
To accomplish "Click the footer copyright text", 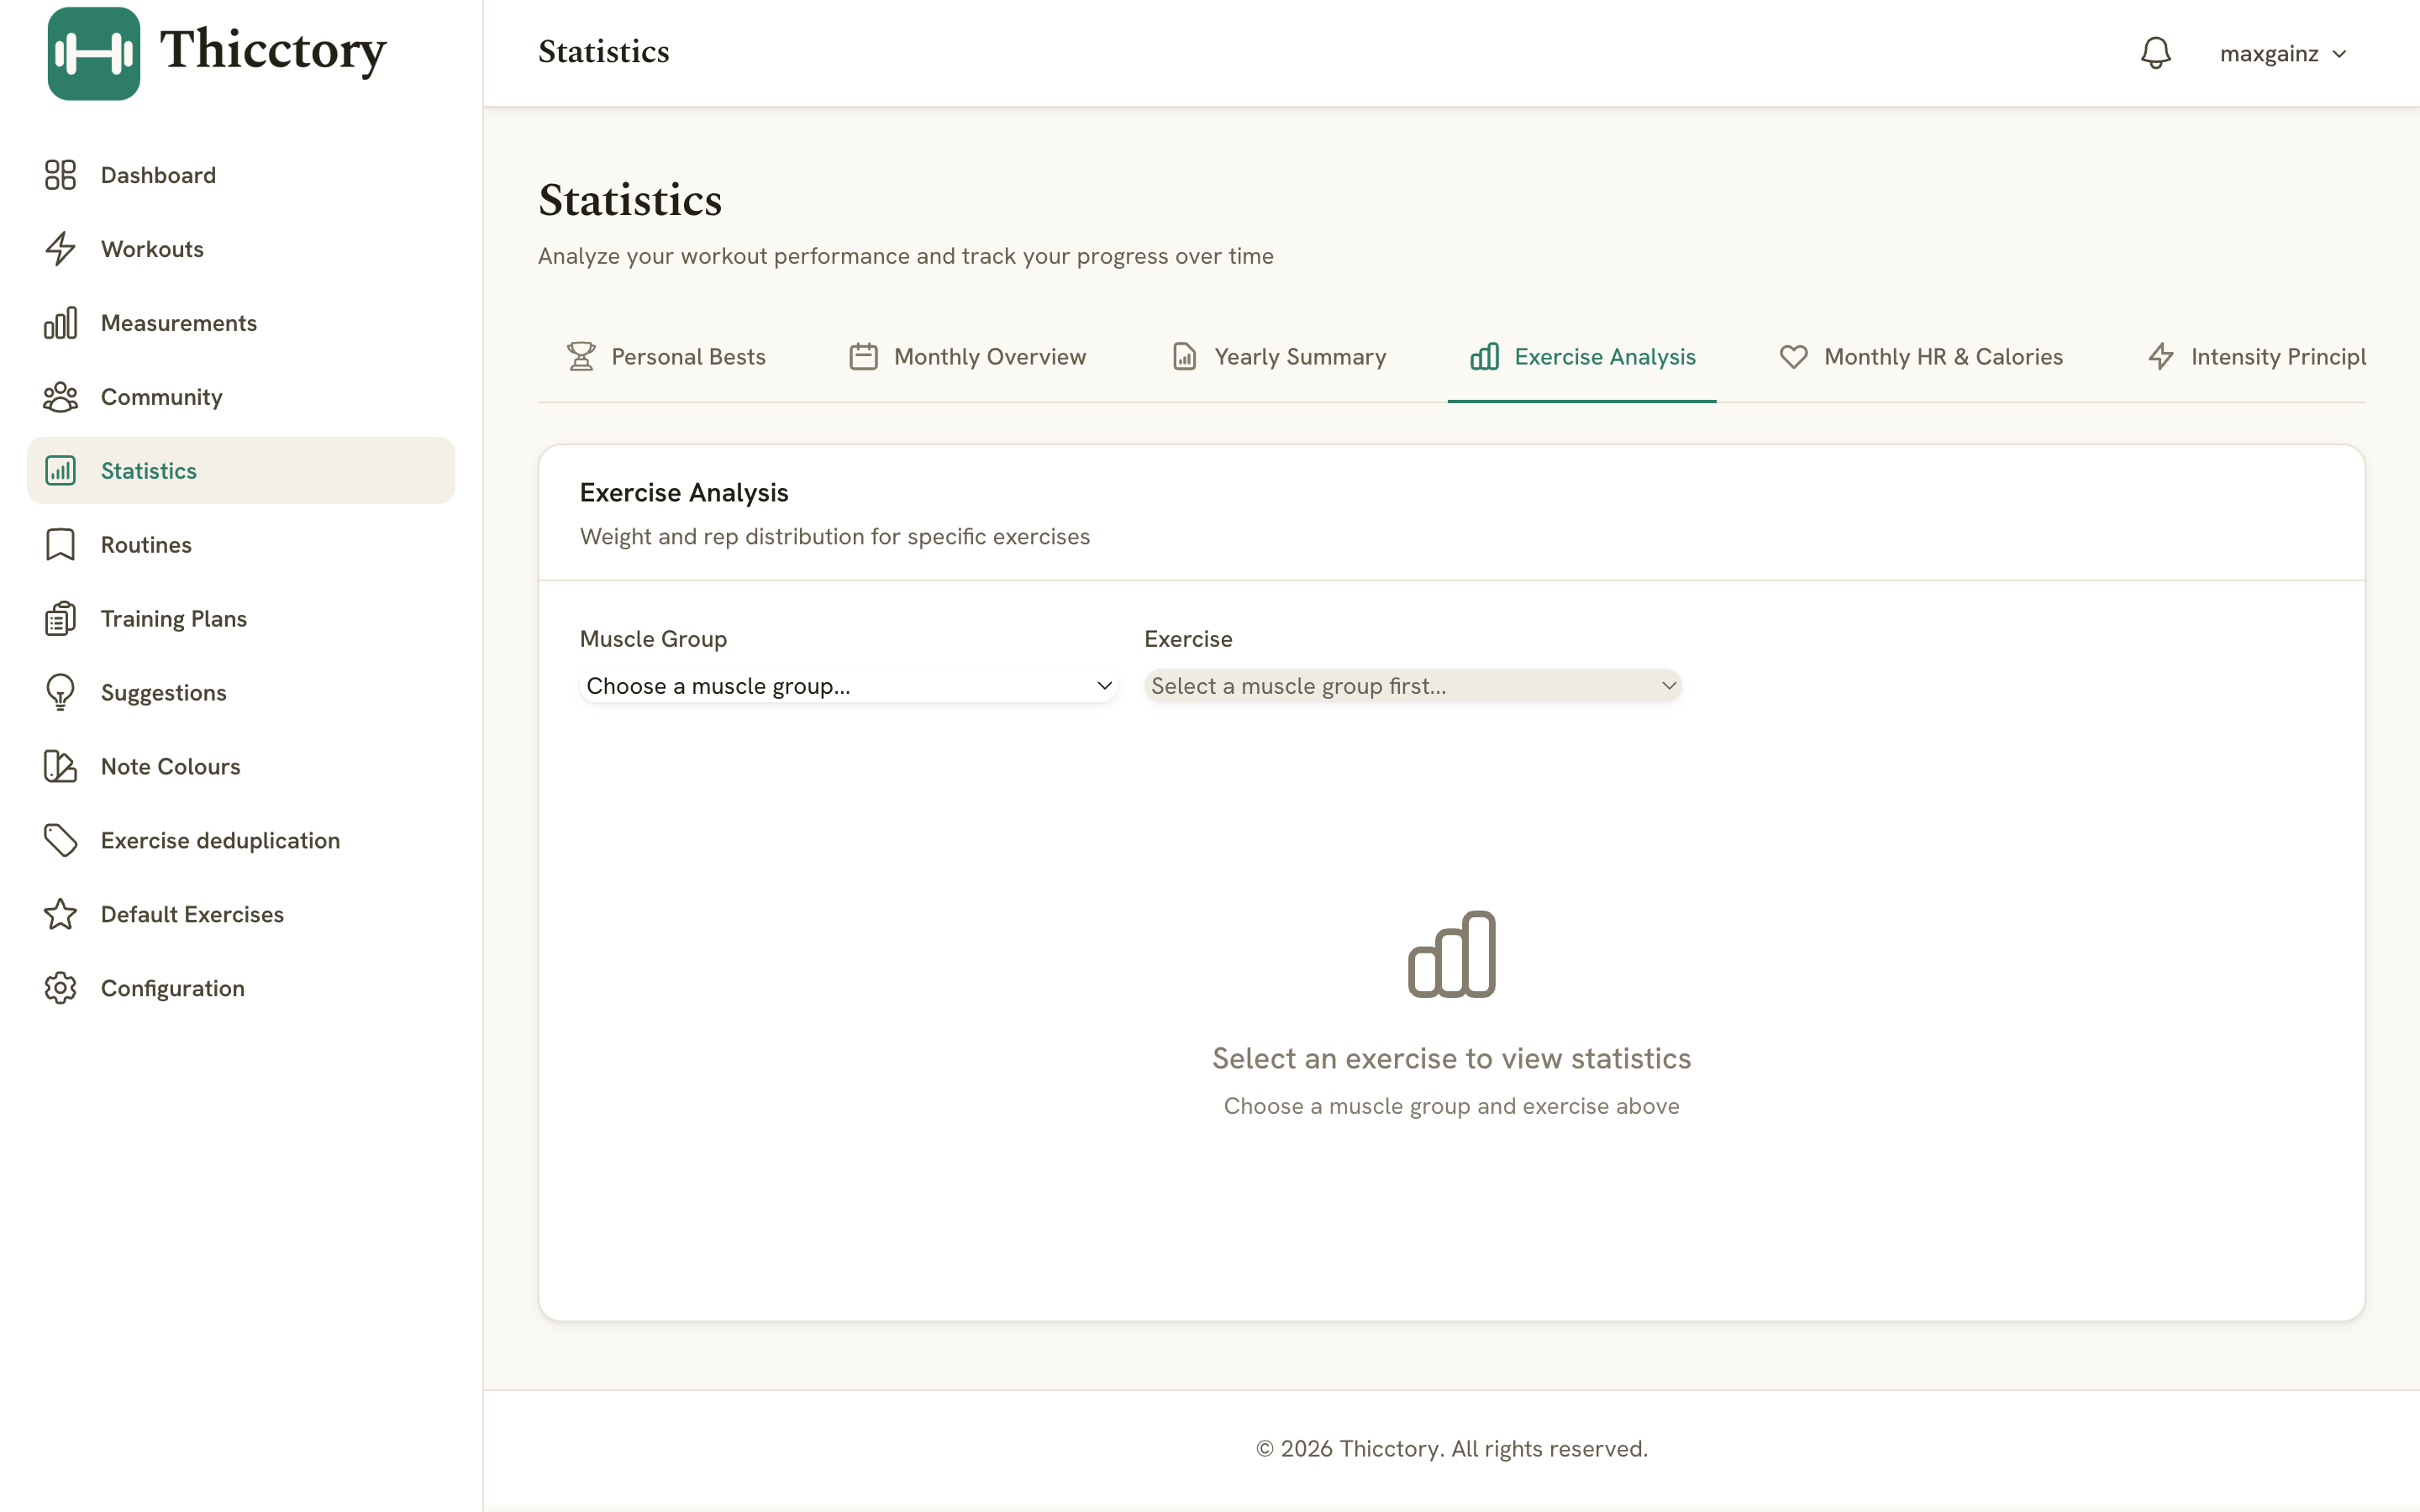I will tap(1452, 1449).
